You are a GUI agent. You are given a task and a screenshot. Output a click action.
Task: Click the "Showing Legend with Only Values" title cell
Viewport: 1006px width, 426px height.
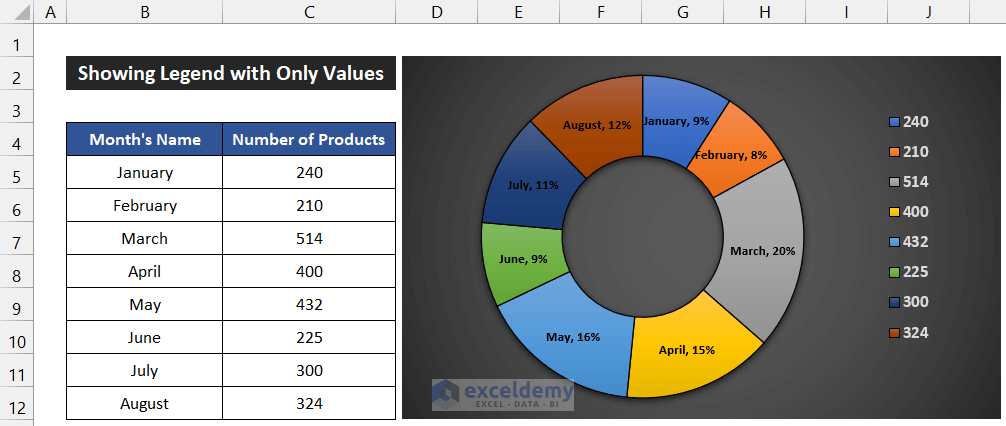pyautogui.click(x=231, y=74)
